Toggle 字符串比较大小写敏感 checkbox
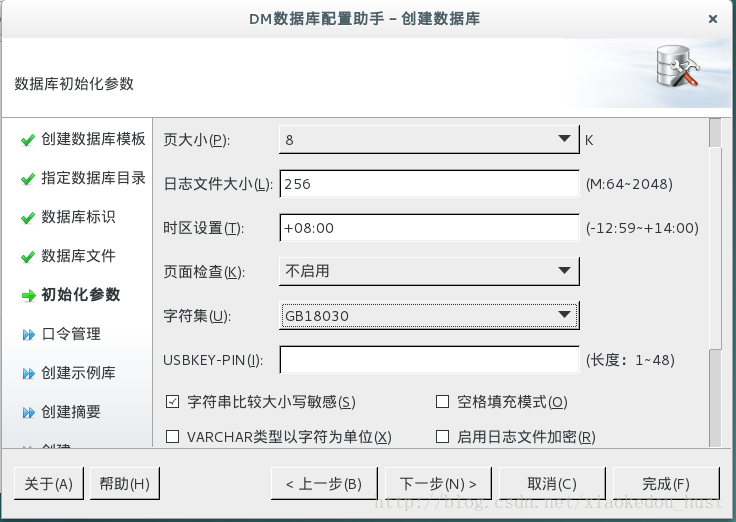736x522 pixels. 172,402
